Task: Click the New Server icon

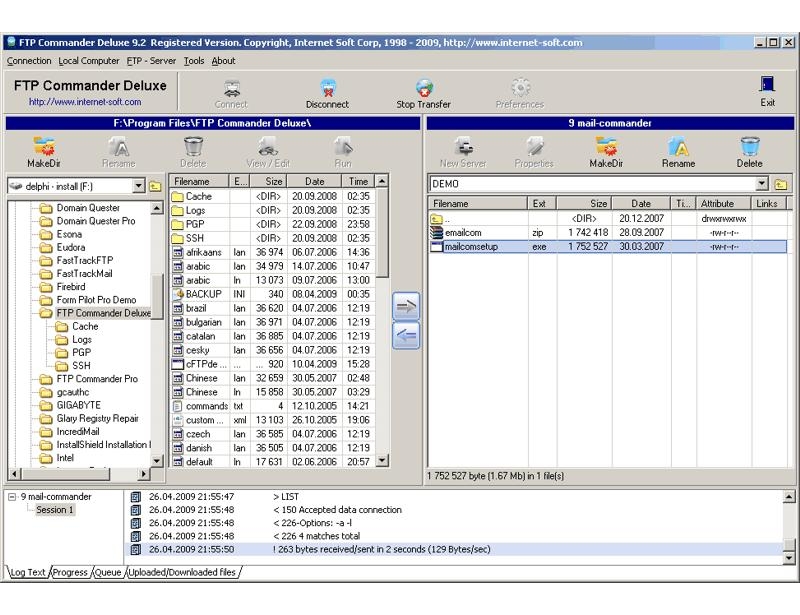Action: click(463, 146)
